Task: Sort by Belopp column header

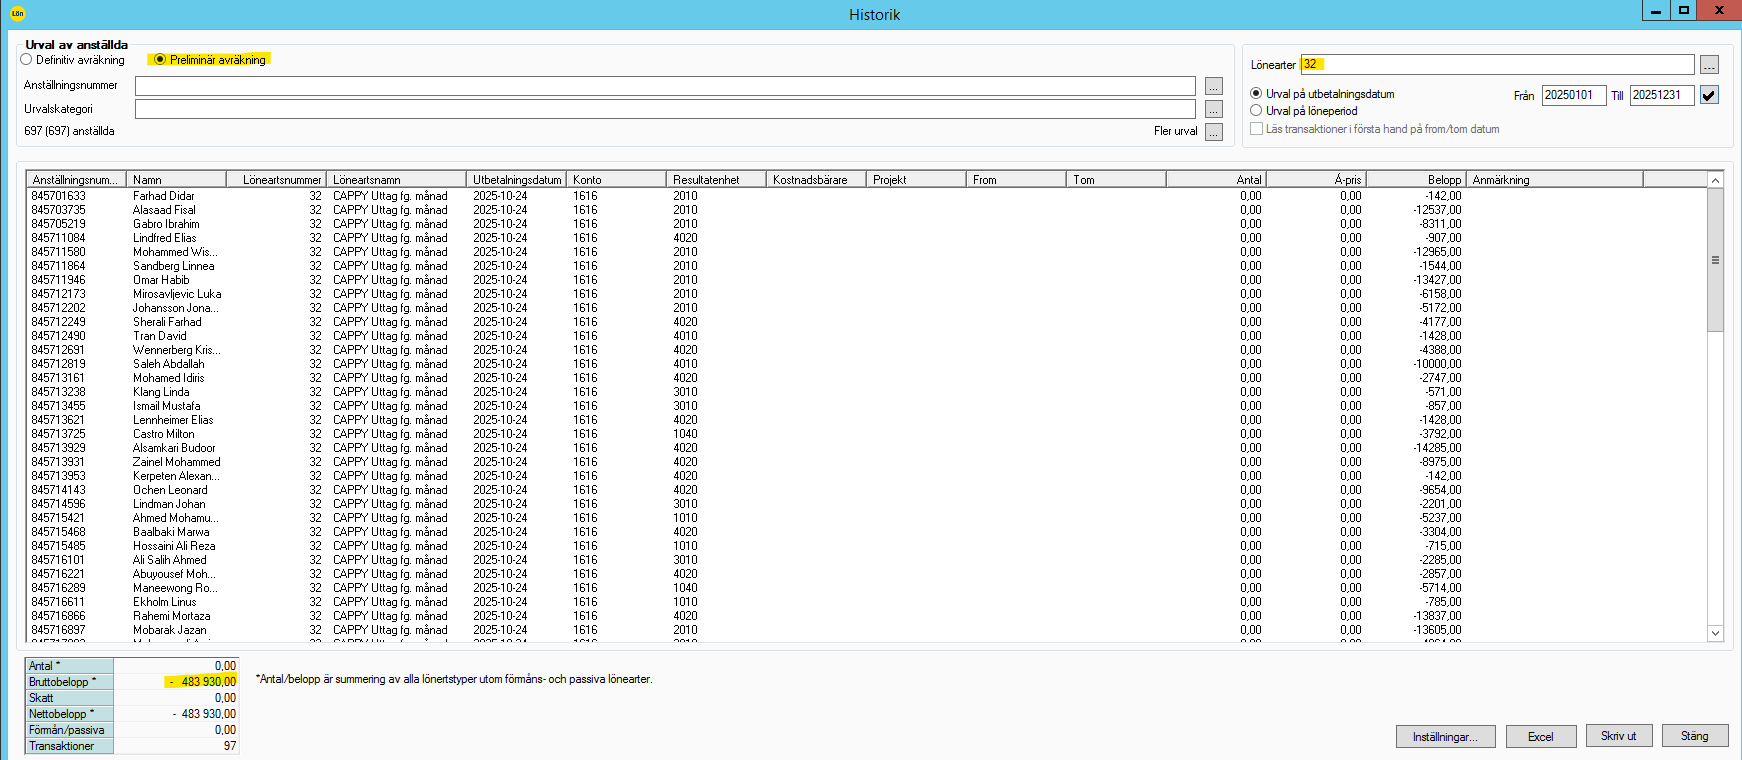Action: (1414, 180)
